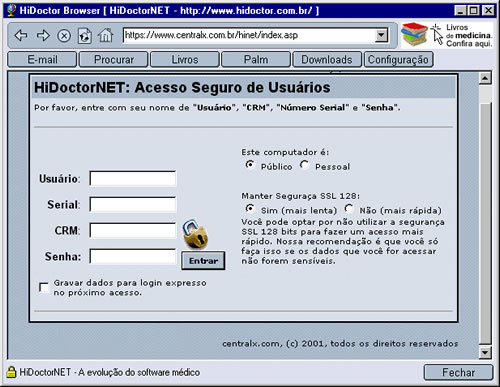500x387 pixels.
Task: Go forward using the right arrow icon
Action: click(43, 35)
